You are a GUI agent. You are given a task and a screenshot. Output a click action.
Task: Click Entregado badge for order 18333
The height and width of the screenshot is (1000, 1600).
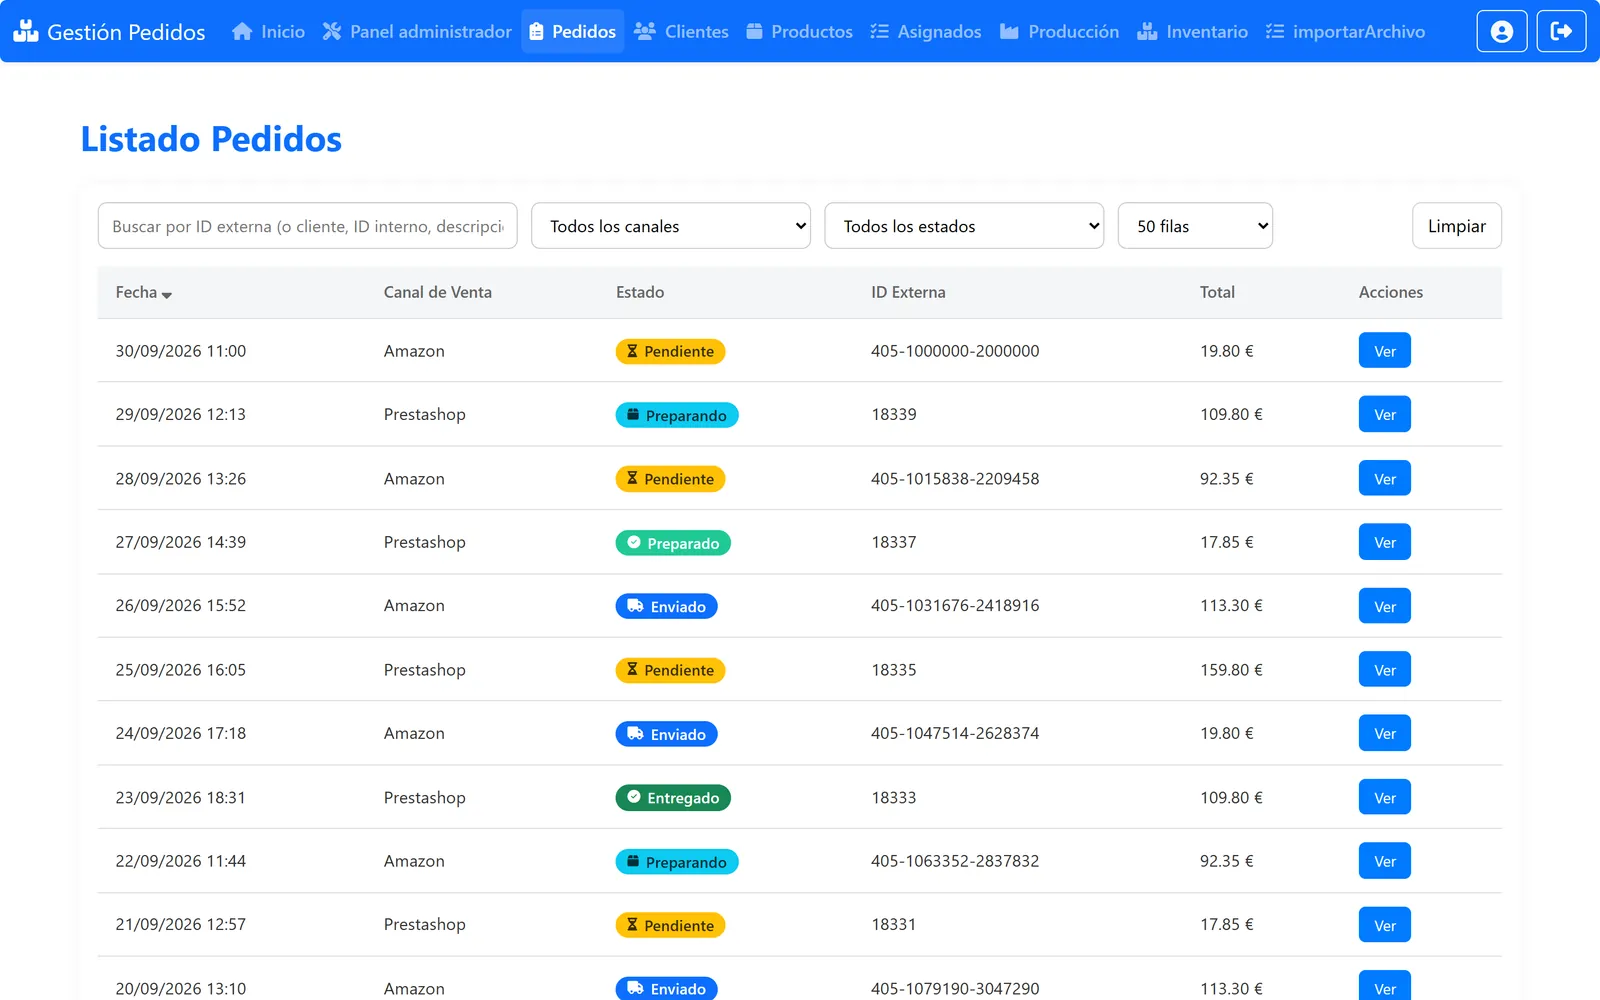click(x=673, y=798)
